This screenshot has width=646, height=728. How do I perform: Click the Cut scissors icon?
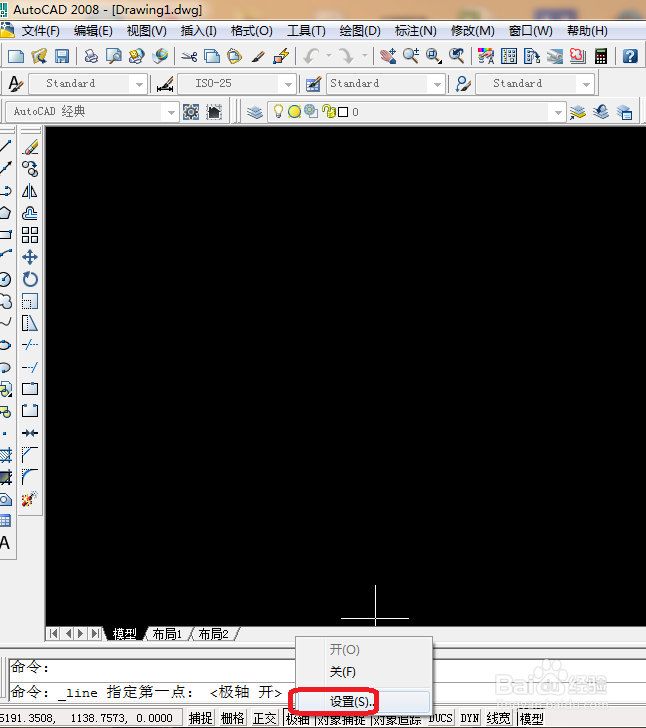tap(189, 57)
